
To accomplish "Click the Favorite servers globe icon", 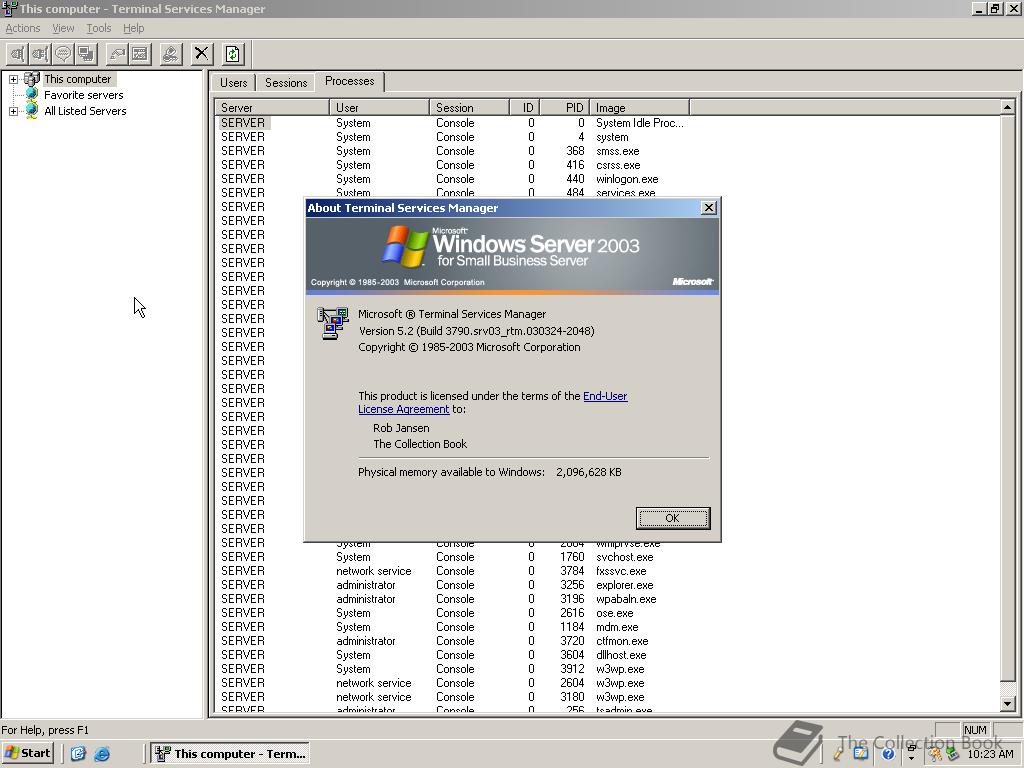I will (31, 95).
